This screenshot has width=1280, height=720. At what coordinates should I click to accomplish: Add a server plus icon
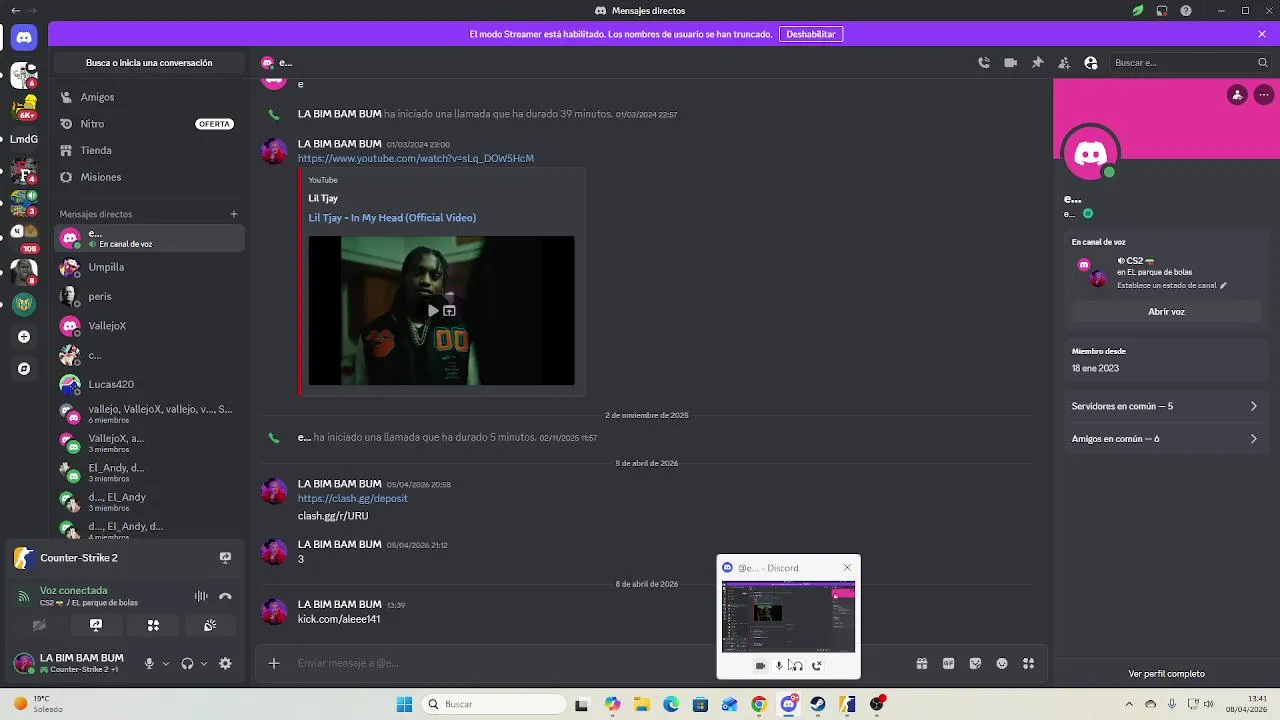(x=24, y=337)
